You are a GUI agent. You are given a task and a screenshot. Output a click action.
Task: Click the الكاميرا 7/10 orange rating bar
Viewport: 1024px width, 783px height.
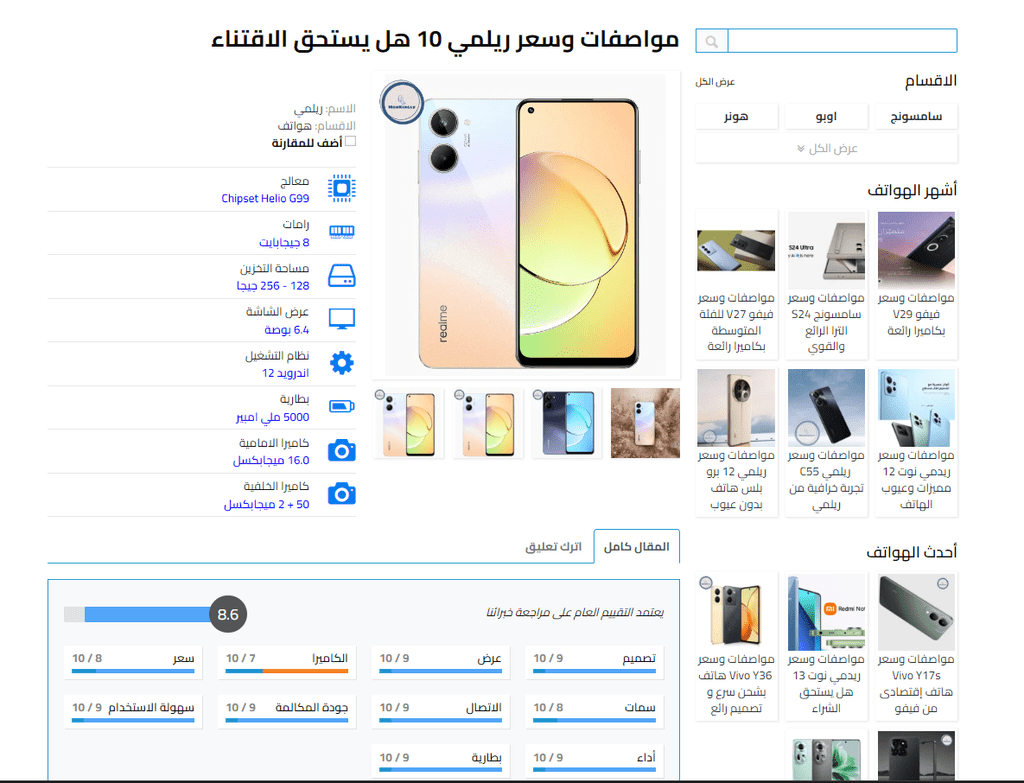pyautogui.click(x=287, y=671)
